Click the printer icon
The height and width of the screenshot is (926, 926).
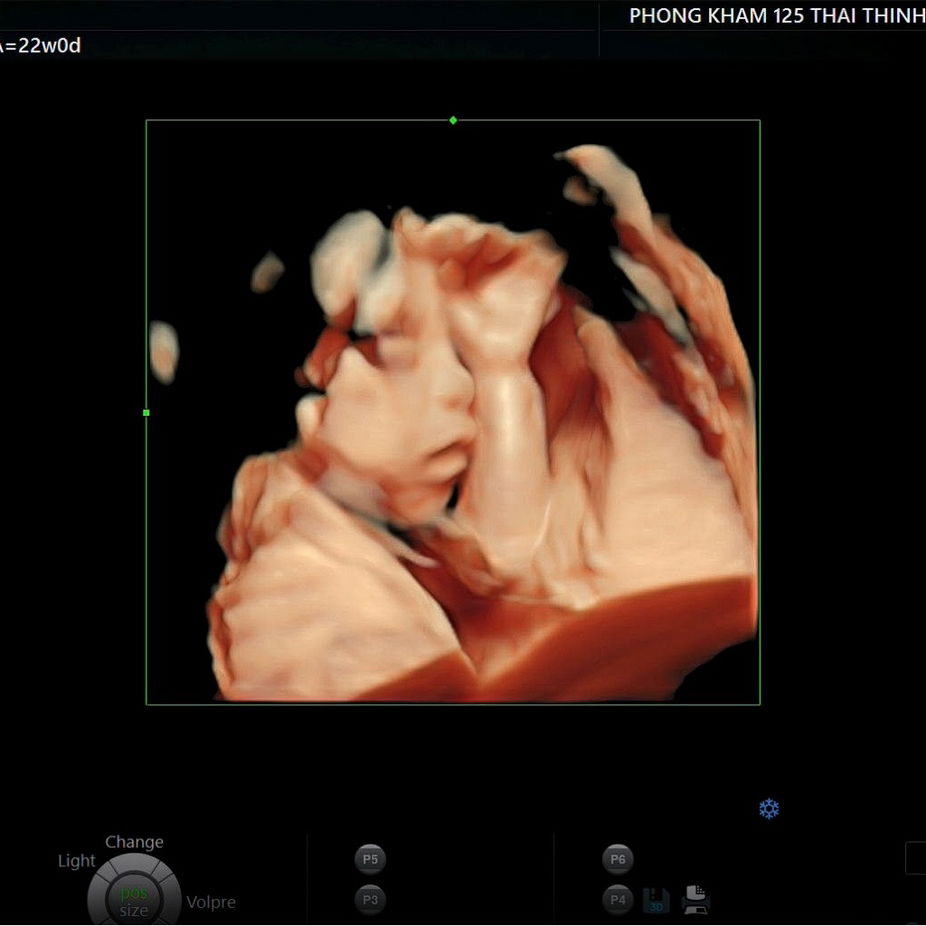pyautogui.click(x=695, y=899)
